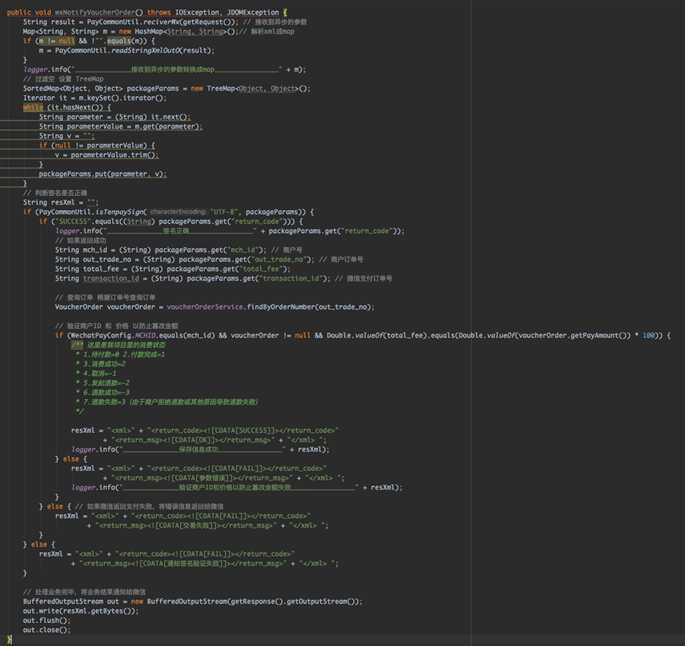Click "TreeMap" in the SortedMap declaration
The image size is (685, 646).
tap(221, 88)
